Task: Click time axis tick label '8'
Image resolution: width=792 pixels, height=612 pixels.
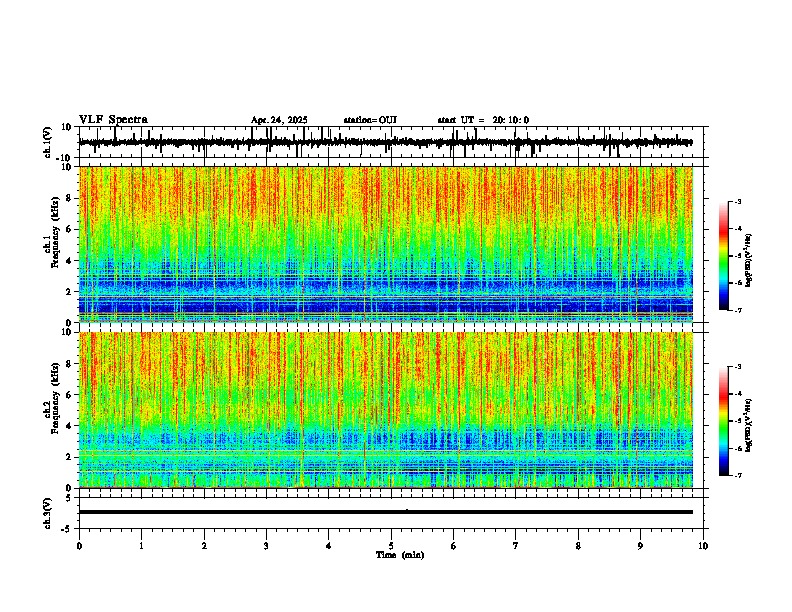Action: 578,545
